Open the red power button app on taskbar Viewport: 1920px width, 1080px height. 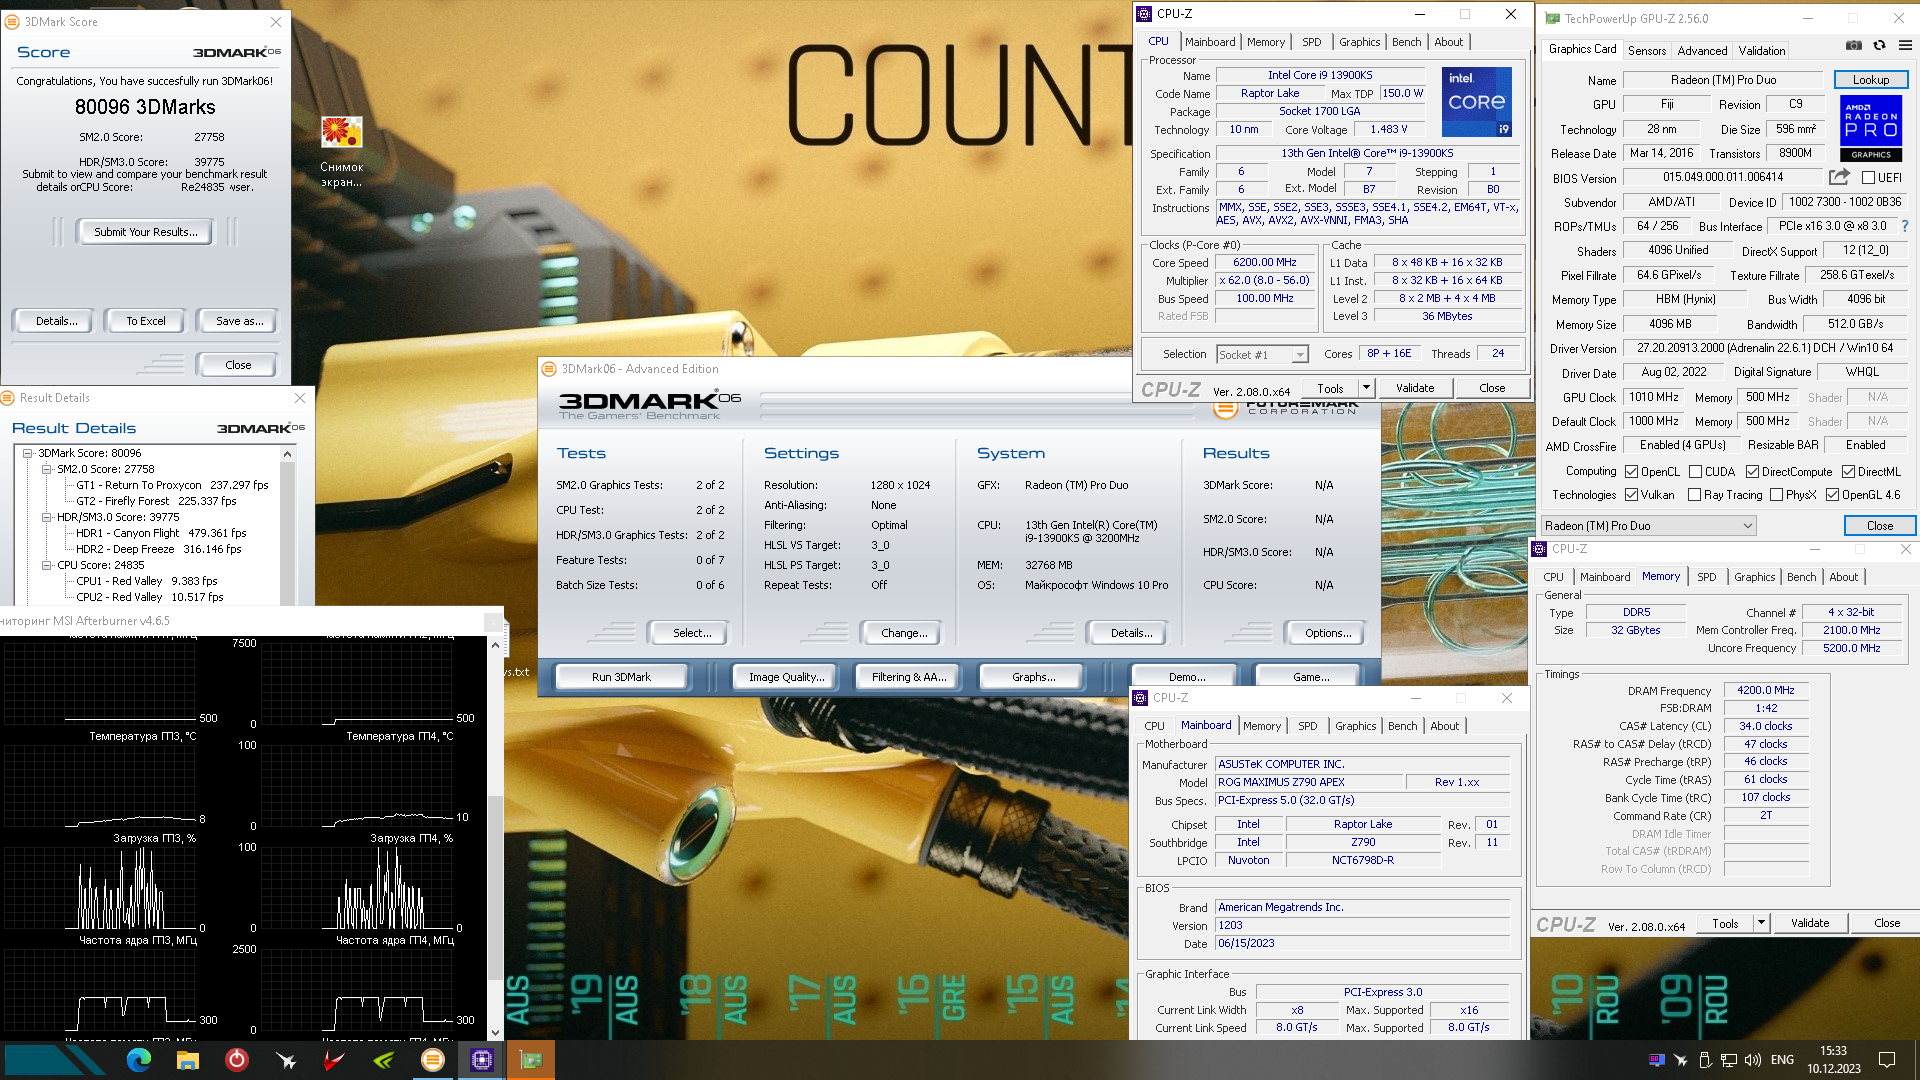tap(237, 1060)
